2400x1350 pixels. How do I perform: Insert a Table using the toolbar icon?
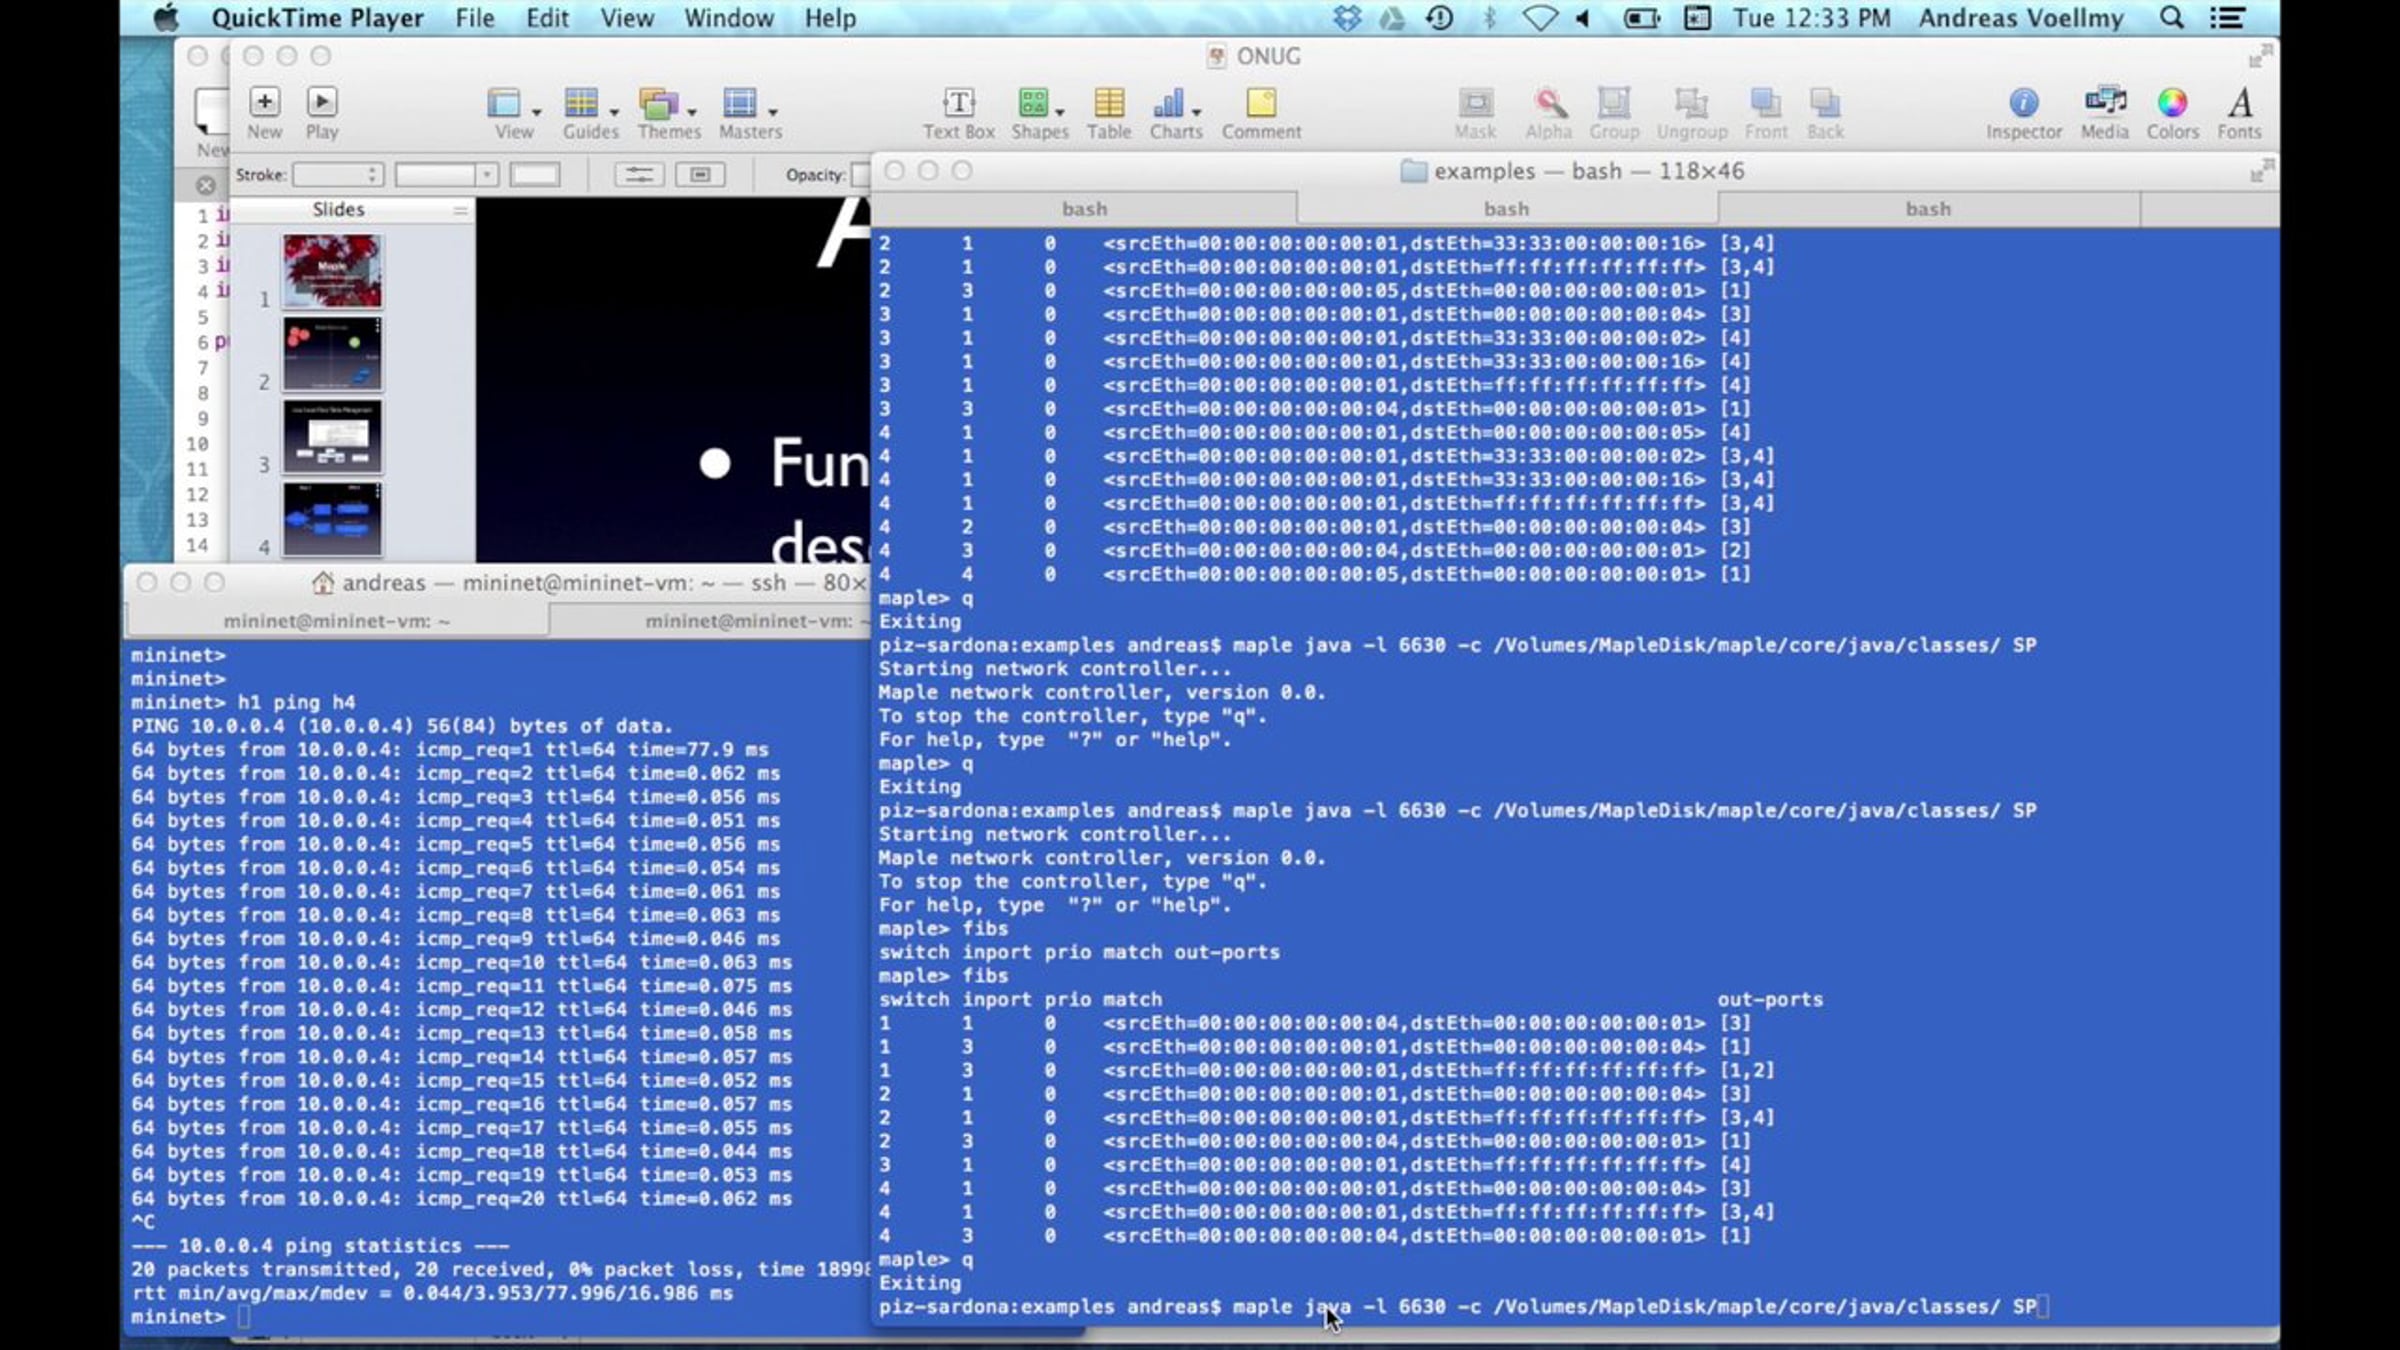(1109, 102)
